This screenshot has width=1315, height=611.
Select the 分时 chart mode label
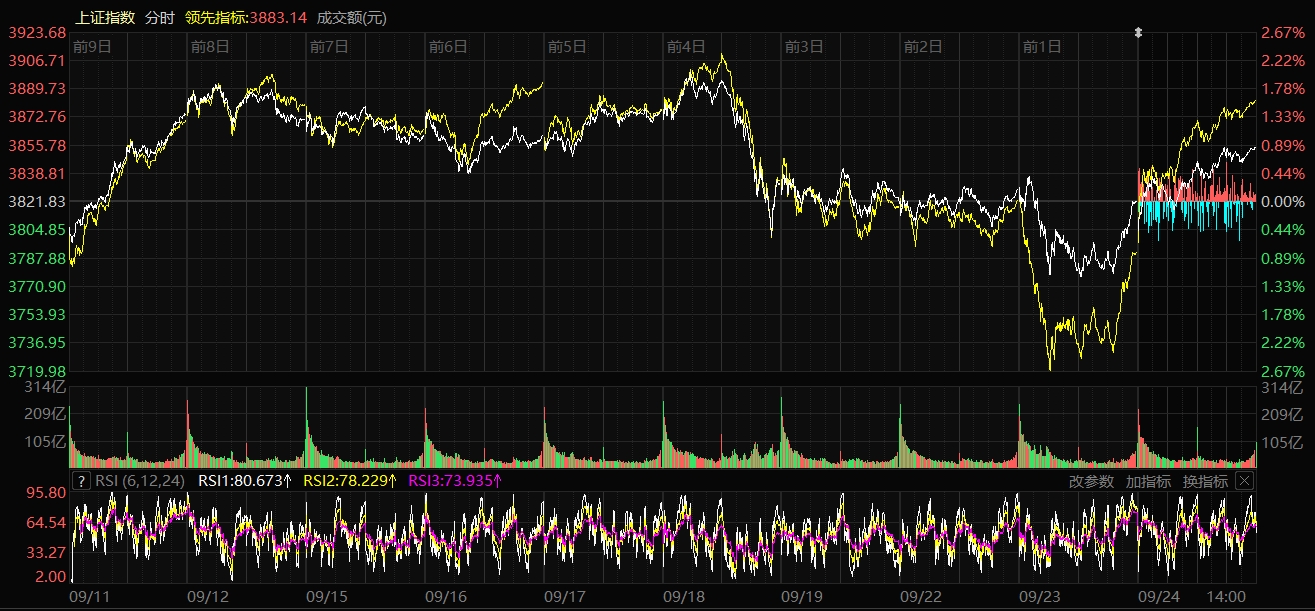159,17
